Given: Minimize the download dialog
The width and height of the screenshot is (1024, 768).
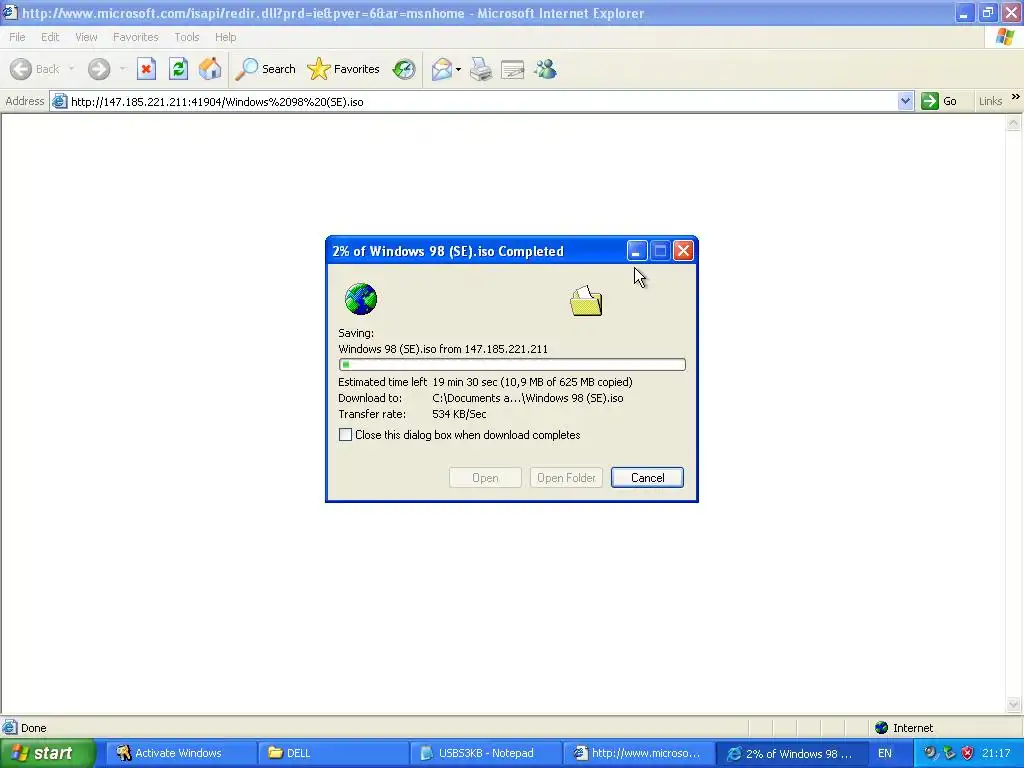Looking at the screenshot, I should (x=637, y=251).
